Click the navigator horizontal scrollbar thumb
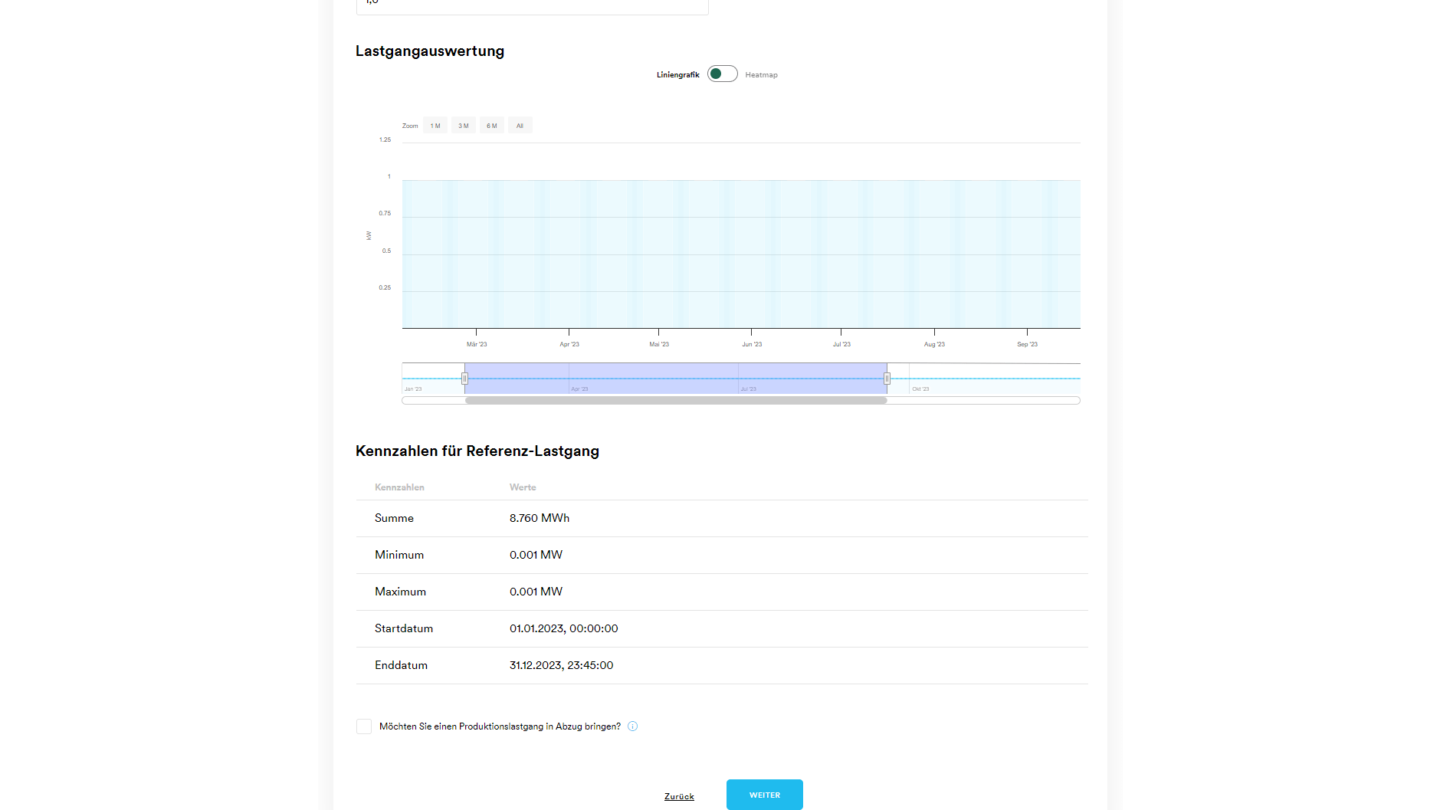The image size is (1440, 810). click(x=675, y=400)
